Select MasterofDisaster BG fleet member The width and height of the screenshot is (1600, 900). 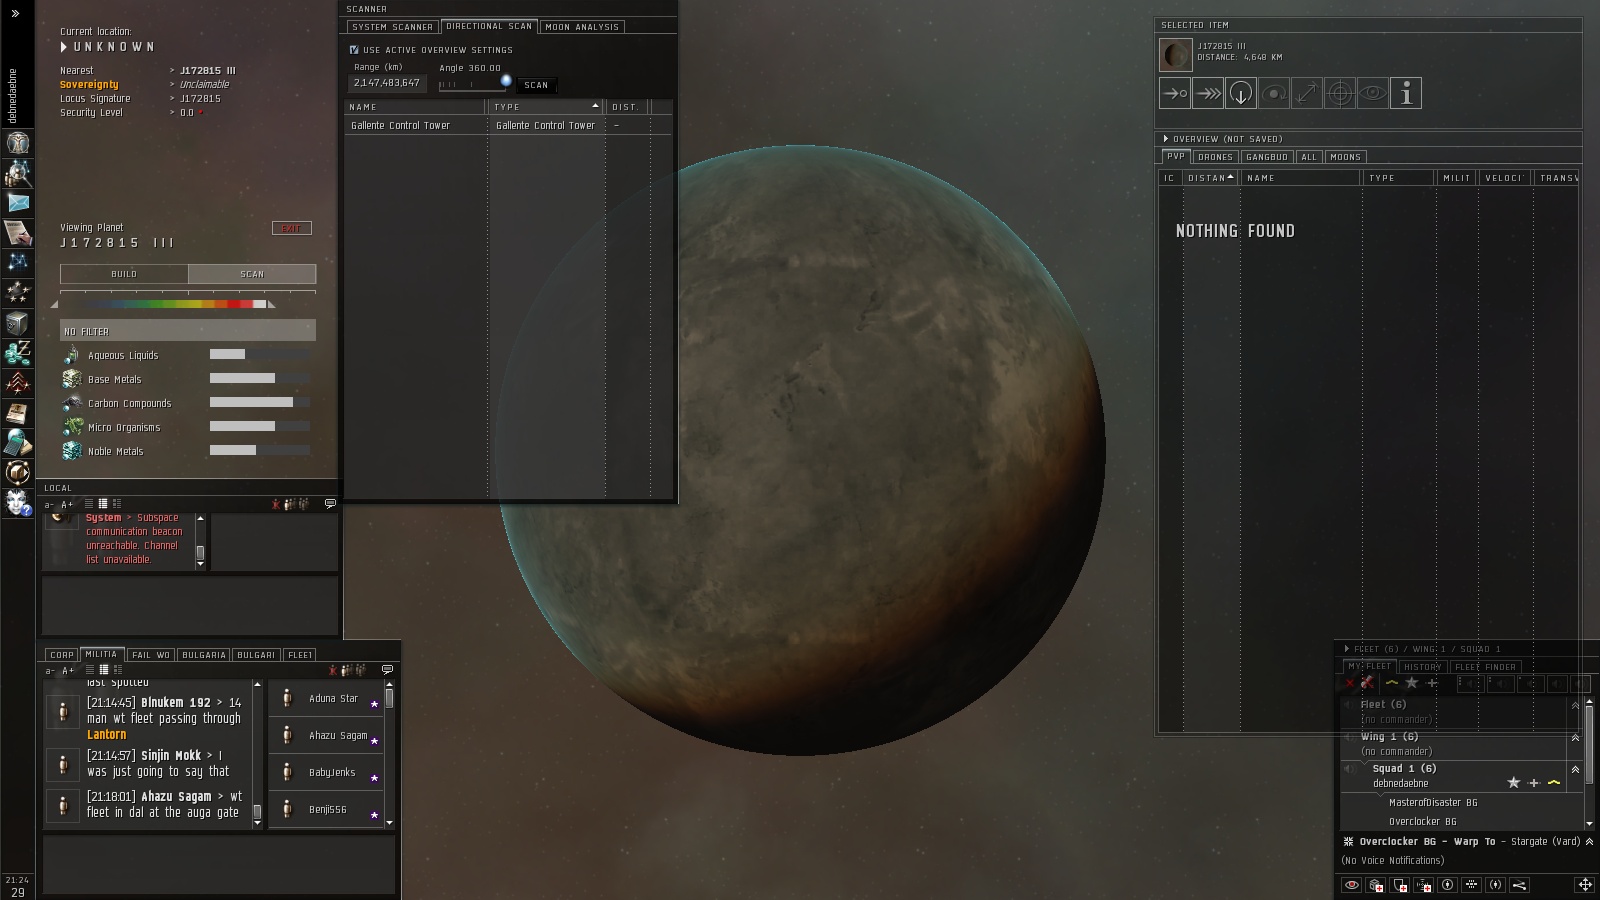[1433, 803]
